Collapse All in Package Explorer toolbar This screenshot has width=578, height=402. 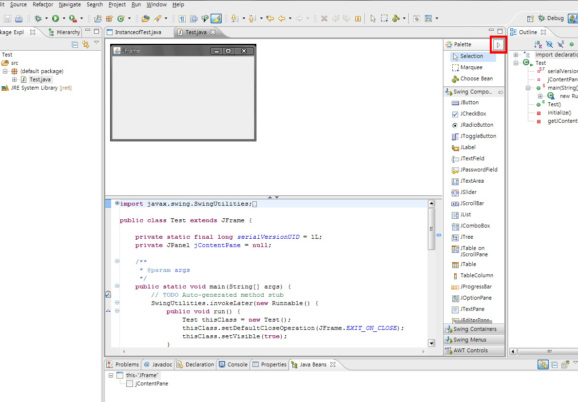pyautogui.click(x=75, y=45)
